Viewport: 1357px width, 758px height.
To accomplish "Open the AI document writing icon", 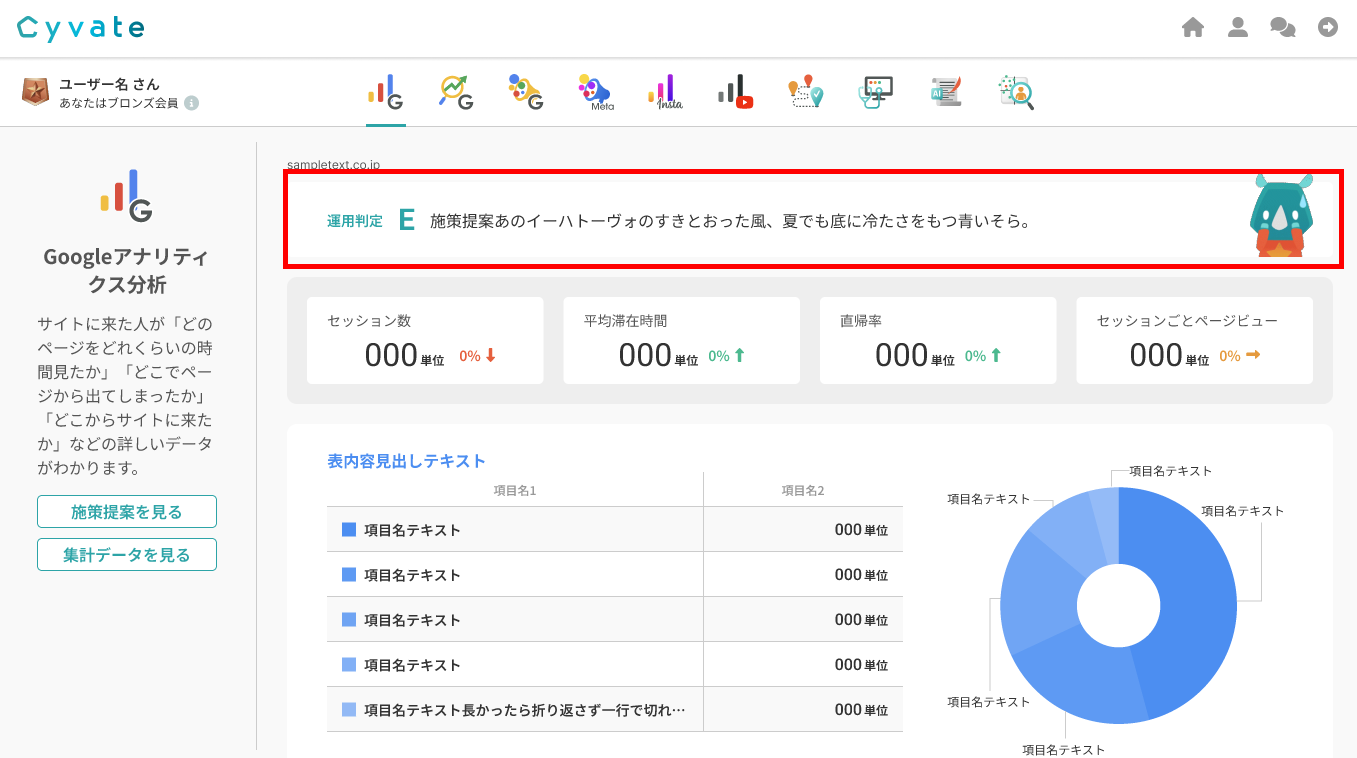I will (x=946, y=92).
